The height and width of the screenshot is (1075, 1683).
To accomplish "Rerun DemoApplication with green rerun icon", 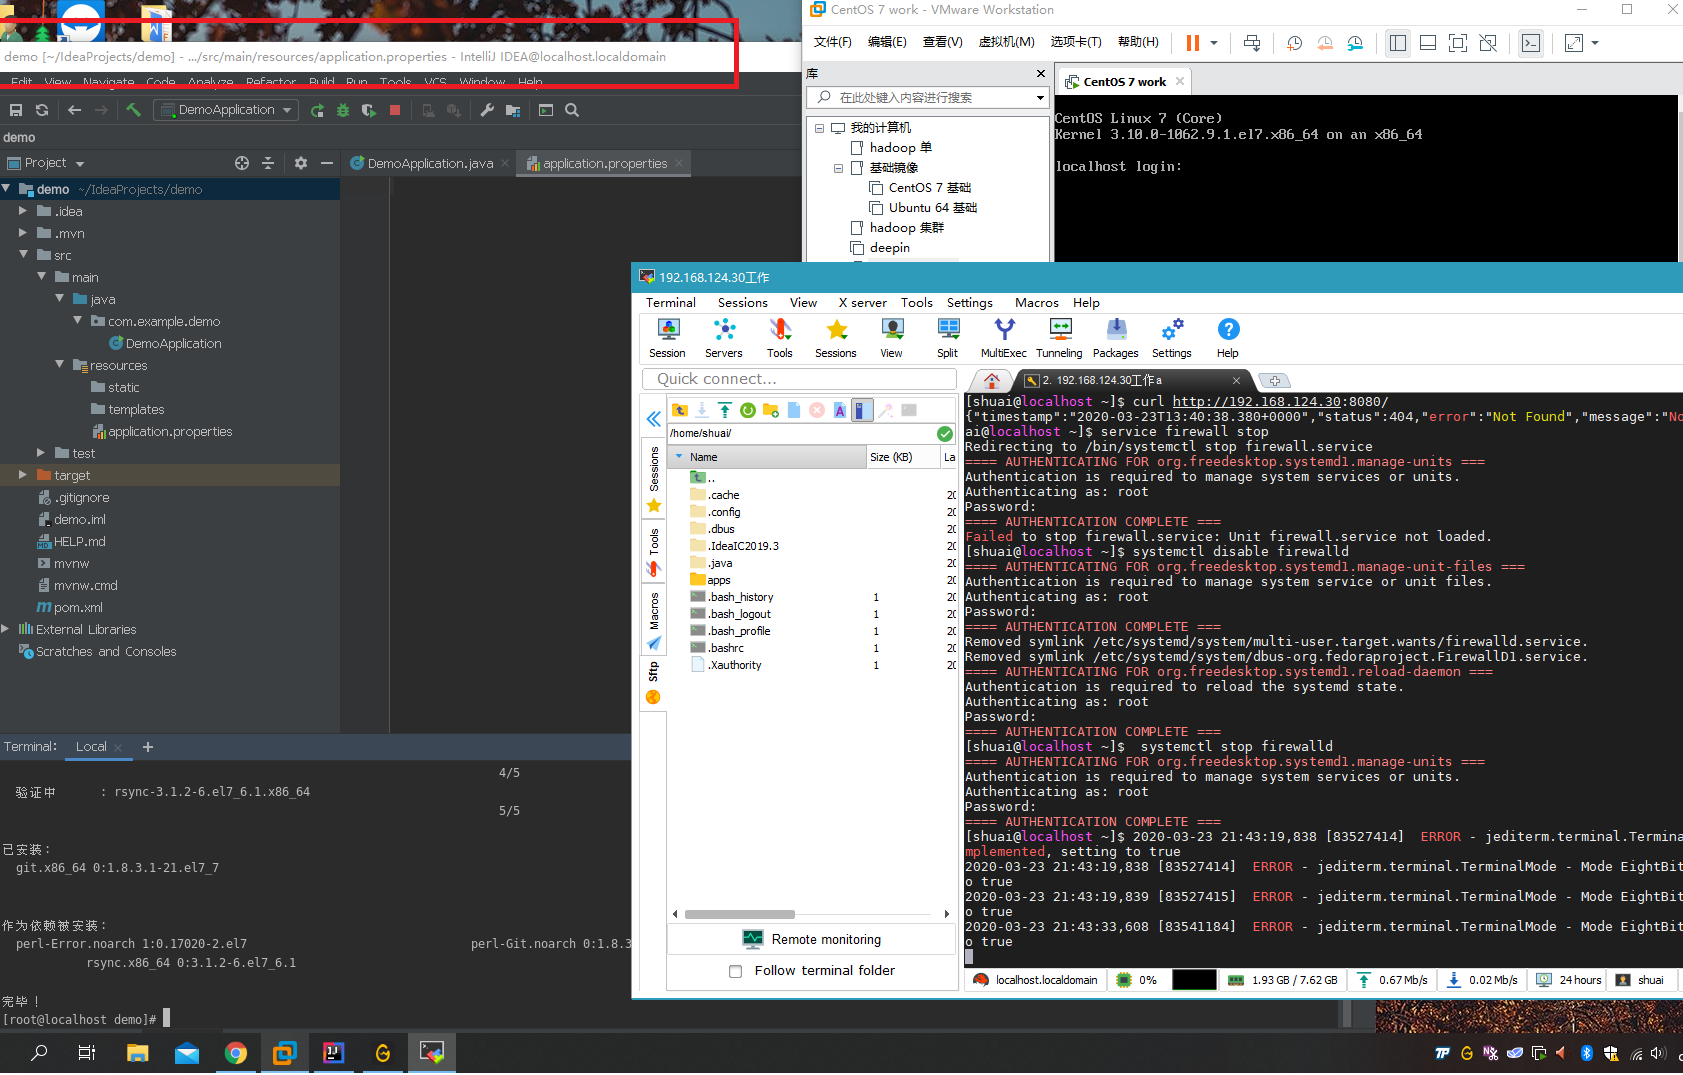I will (x=317, y=111).
